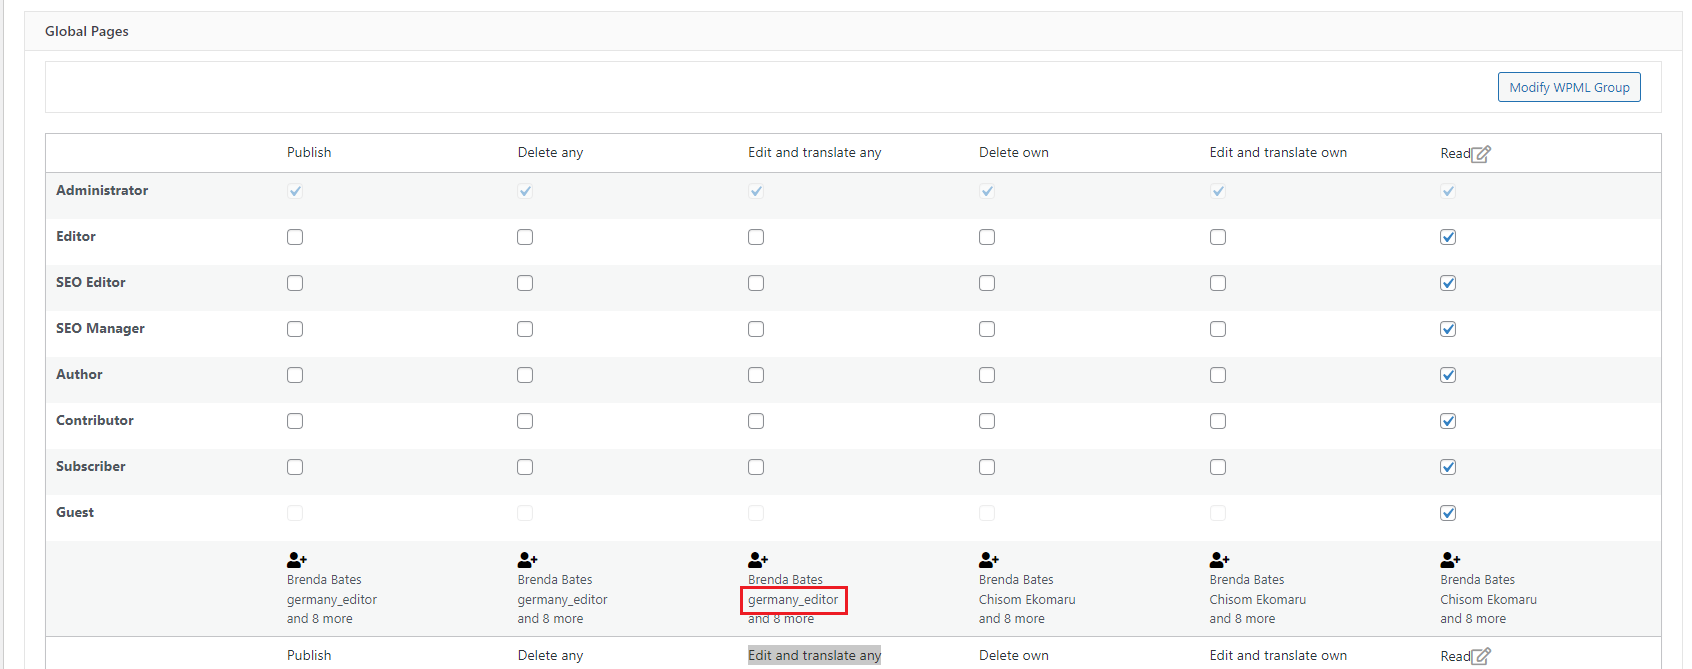Image resolution: width=1692 pixels, height=669 pixels.
Task: Check Edit and translate own for Contributor
Action: tap(1218, 421)
